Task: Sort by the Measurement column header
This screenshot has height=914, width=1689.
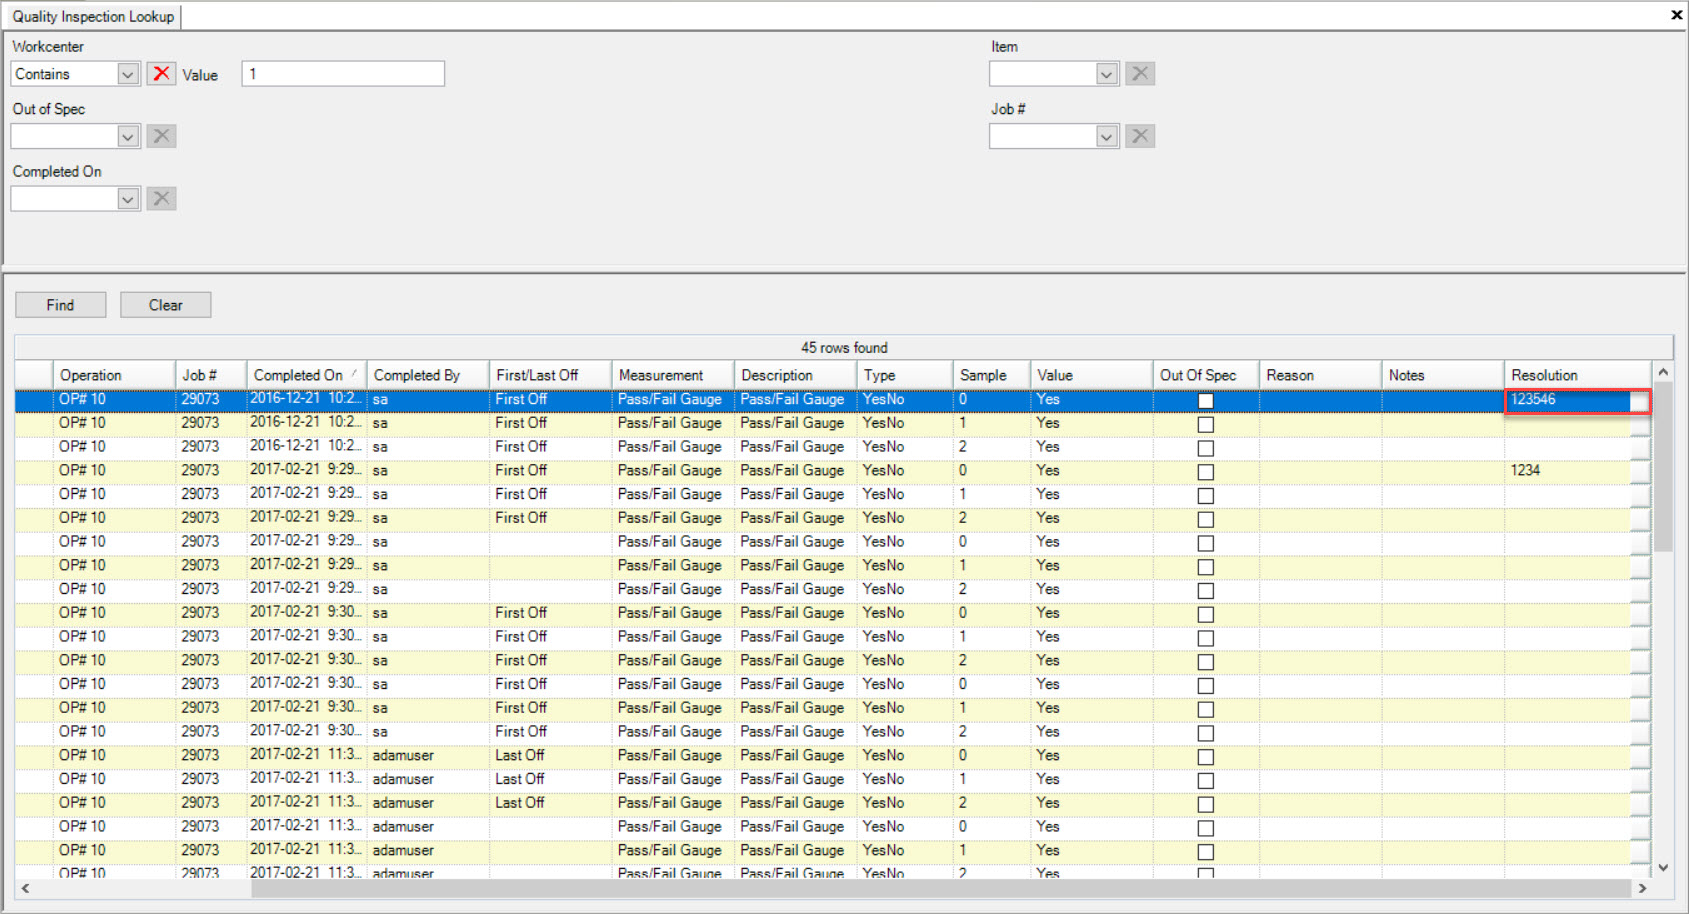Action: 673,375
